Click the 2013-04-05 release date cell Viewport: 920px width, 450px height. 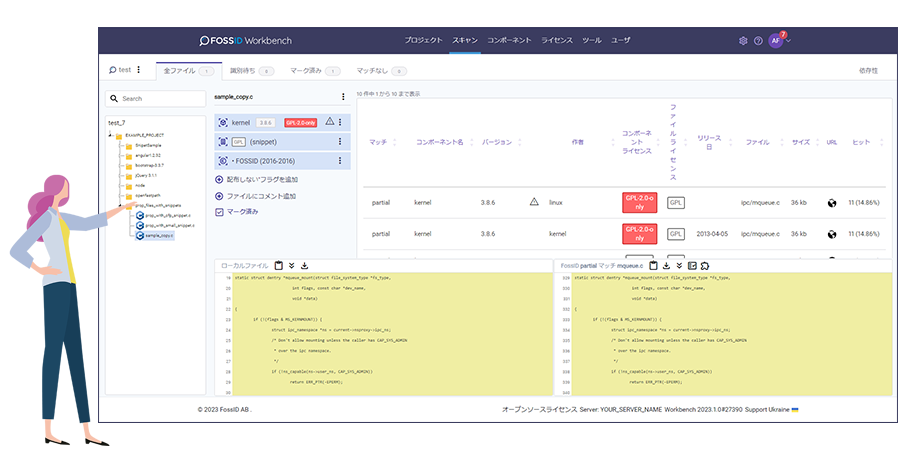tap(711, 234)
